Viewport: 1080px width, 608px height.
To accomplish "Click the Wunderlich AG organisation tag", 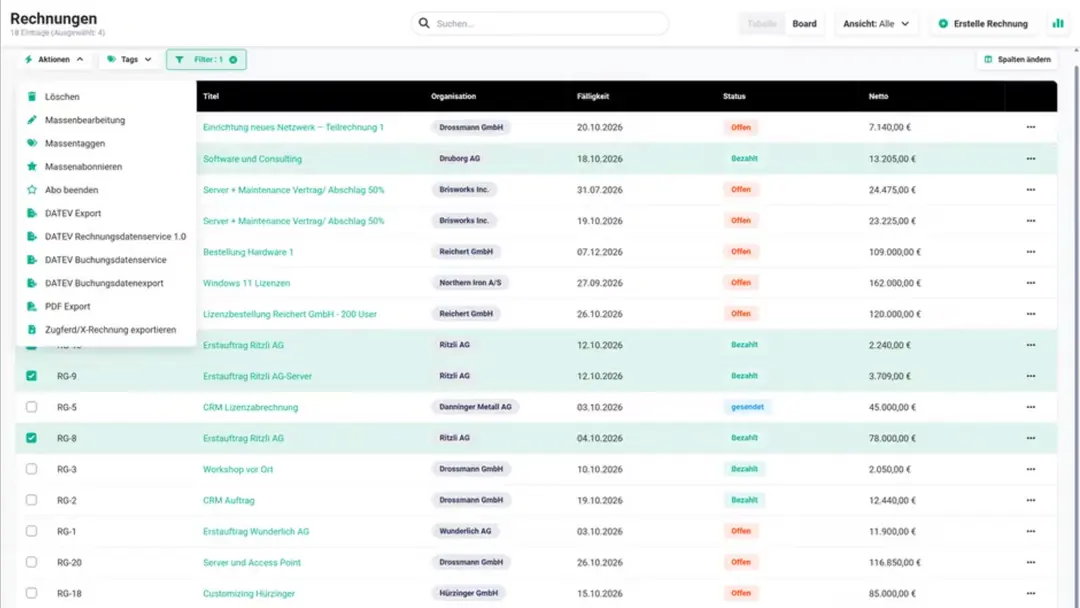I will (465, 531).
